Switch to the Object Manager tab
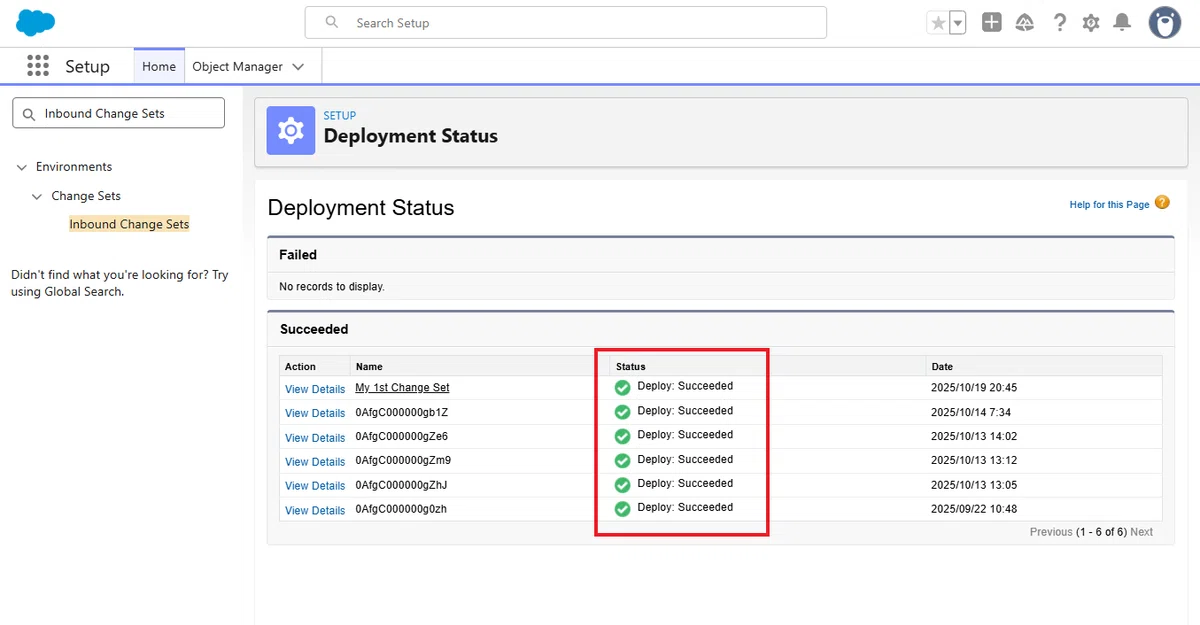The image size is (1200, 625). [x=237, y=67]
